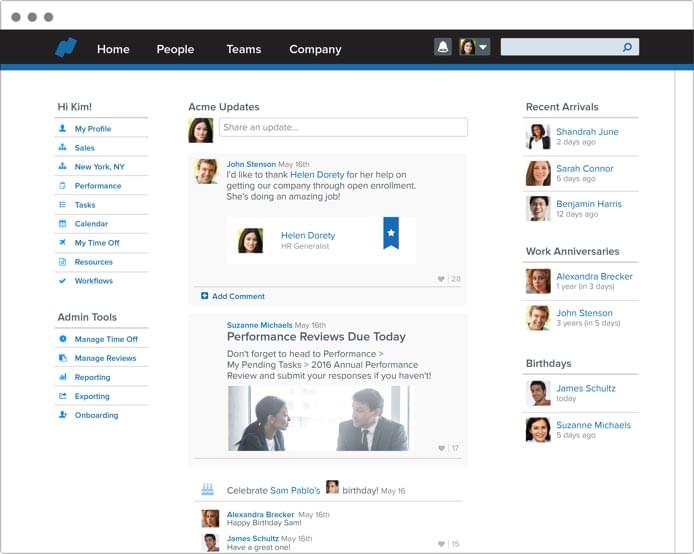
Task: Open Manage Reviews under Admin Tools
Action: [x=105, y=358]
